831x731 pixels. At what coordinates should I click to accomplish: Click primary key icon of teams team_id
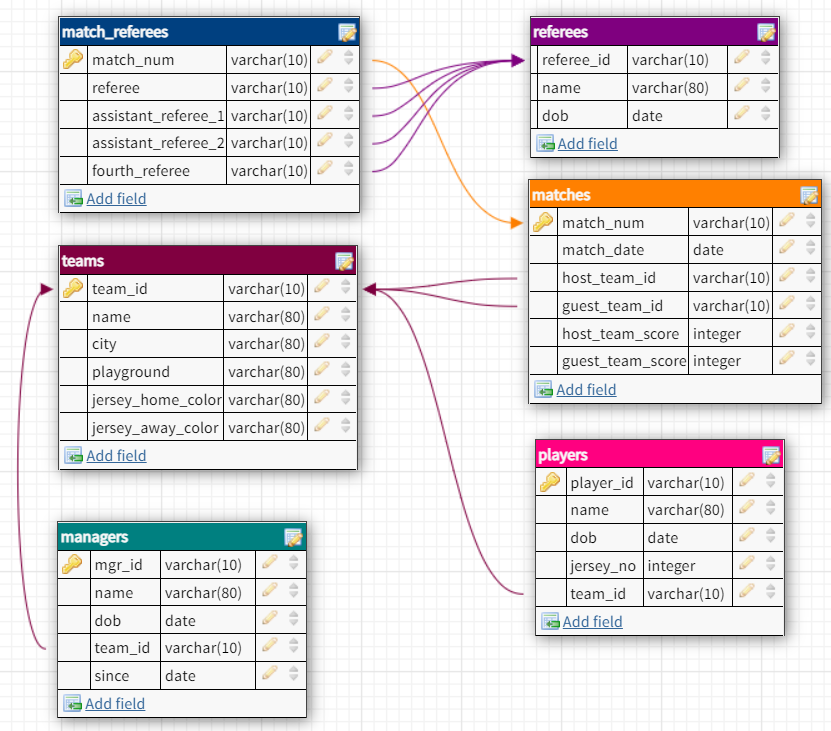[x=73, y=288]
